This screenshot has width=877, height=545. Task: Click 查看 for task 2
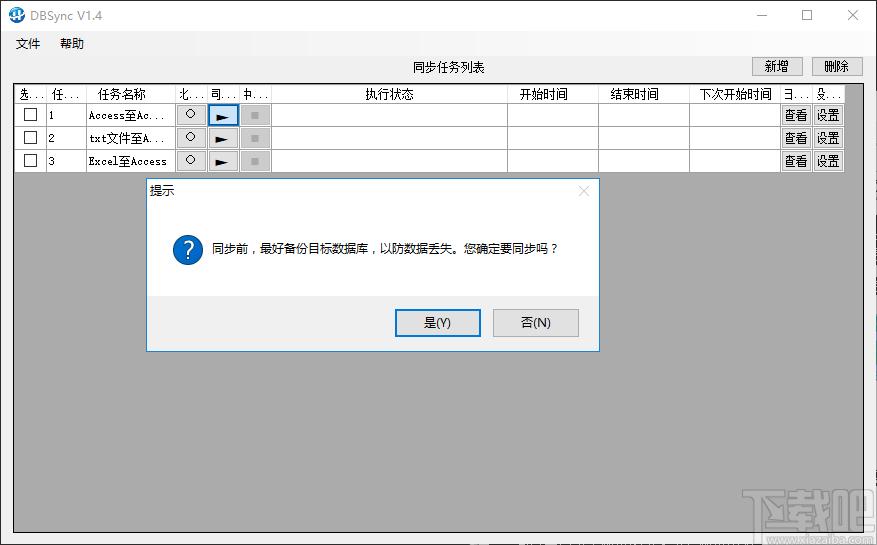click(x=796, y=138)
